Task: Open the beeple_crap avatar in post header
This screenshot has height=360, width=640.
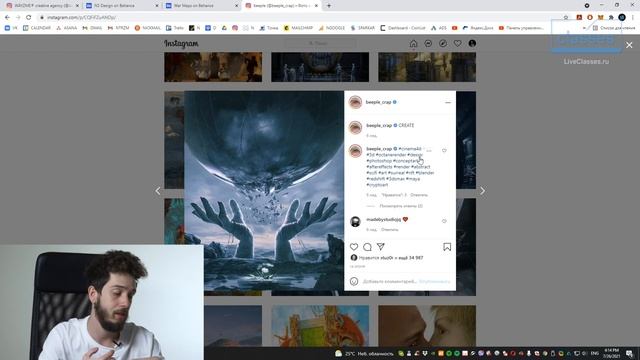Action: tap(356, 102)
